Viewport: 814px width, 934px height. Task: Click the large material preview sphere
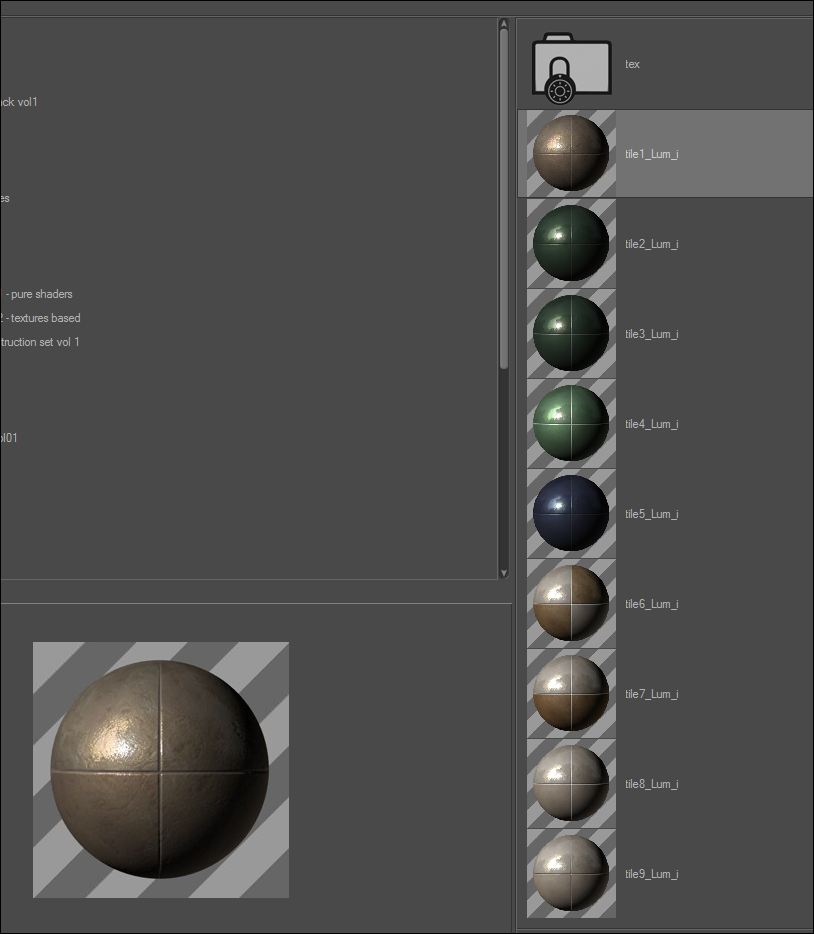161,770
